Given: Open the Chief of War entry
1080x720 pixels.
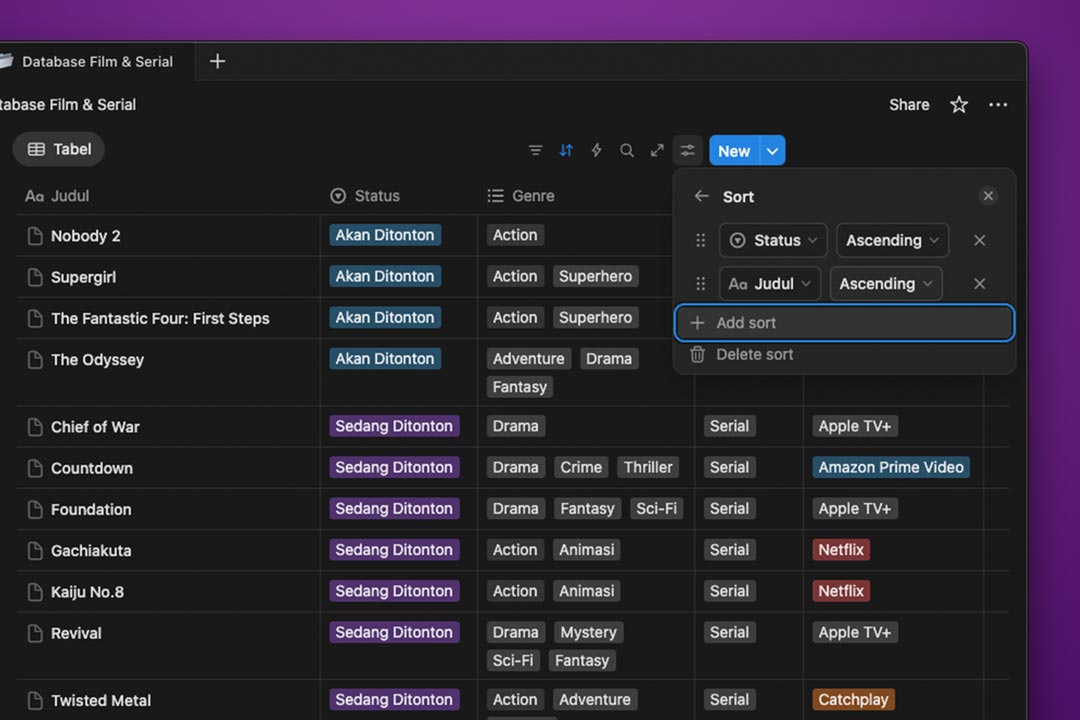Looking at the screenshot, I should (95, 427).
